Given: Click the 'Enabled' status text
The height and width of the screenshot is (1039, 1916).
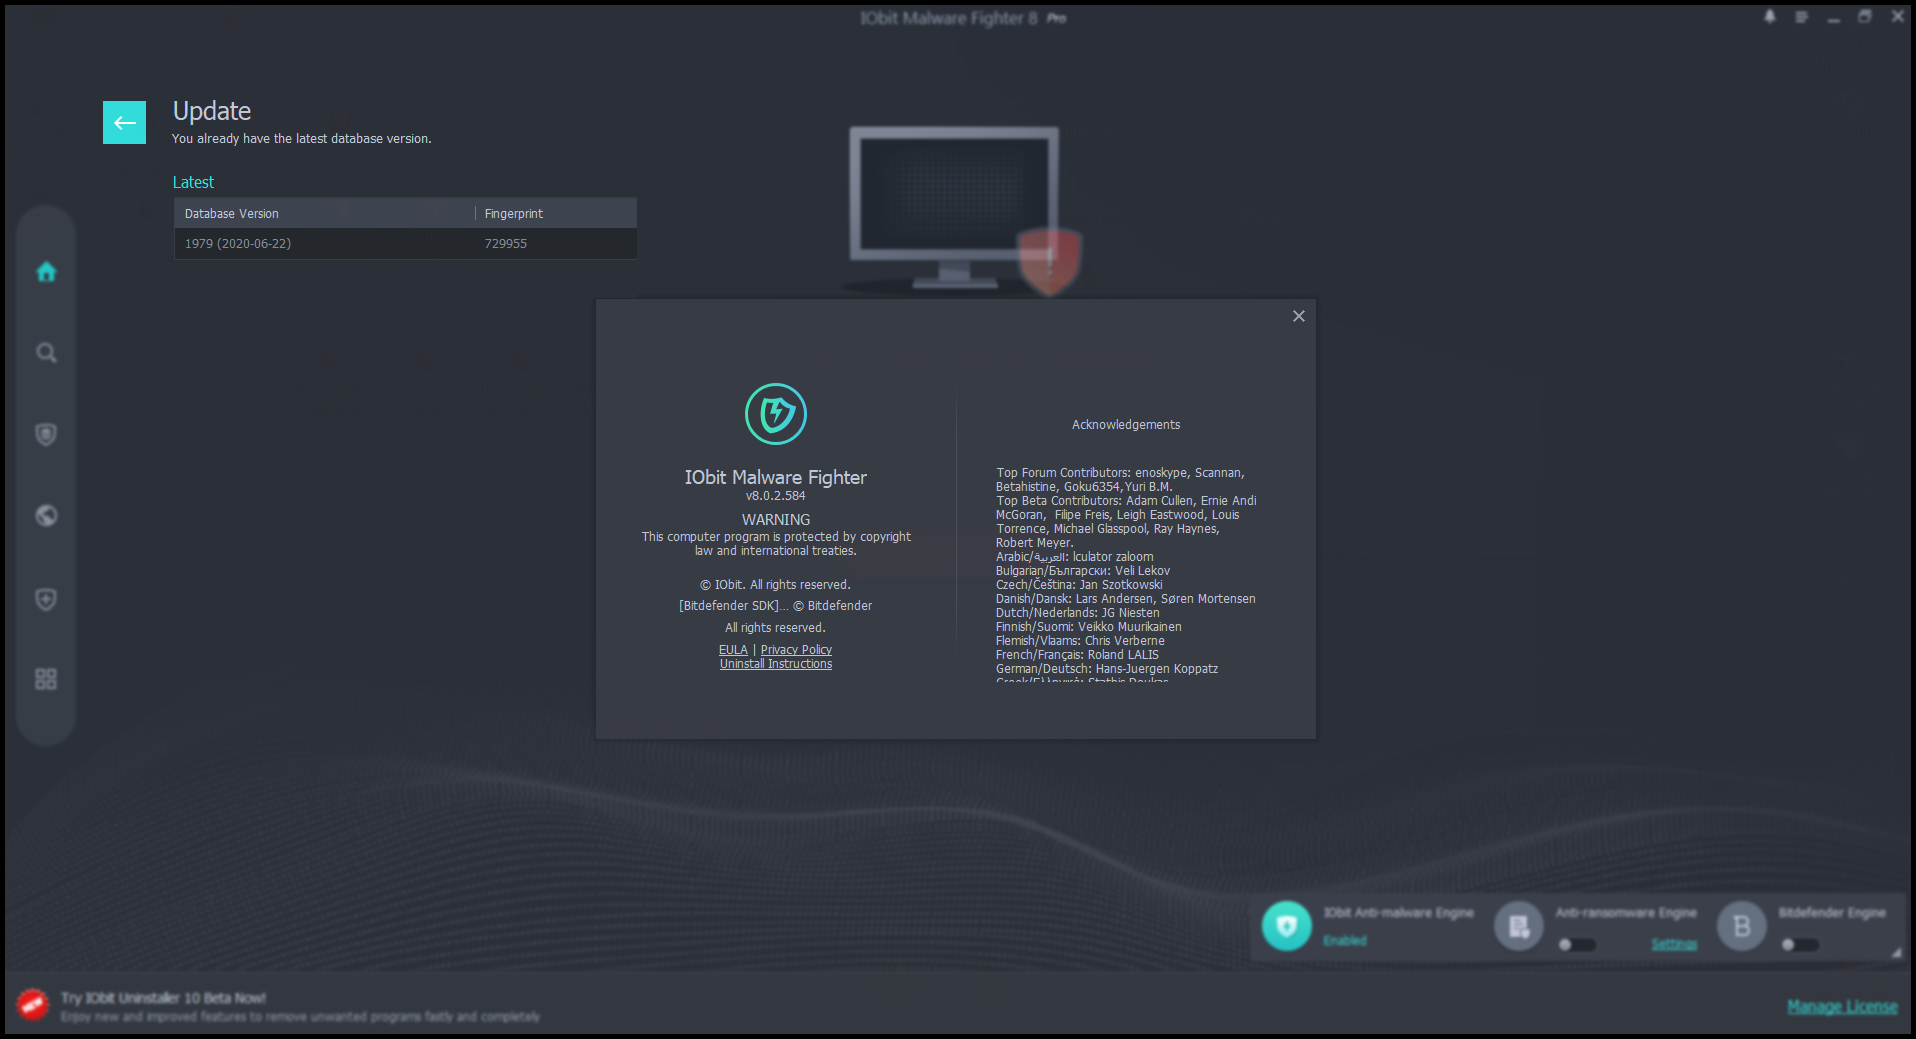Looking at the screenshot, I should [x=1345, y=941].
